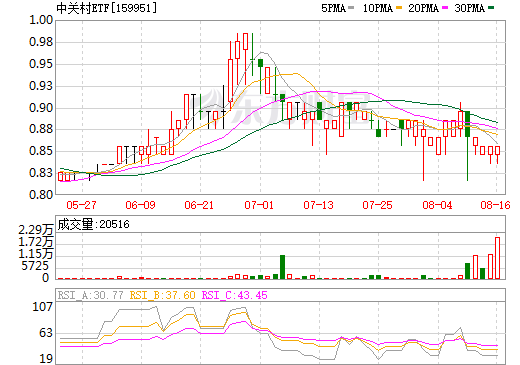
Task: Click the RSI_C:43.45 indicator label
Action: pyautogui.click(x=234, y=295)
